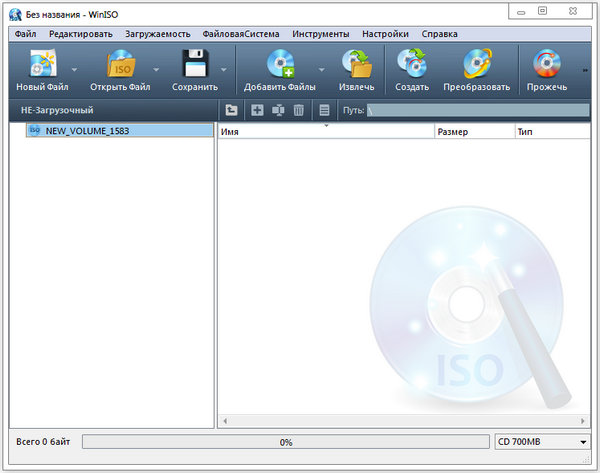Open the Файл menu
600x473 pixels.
pos(26,34)
